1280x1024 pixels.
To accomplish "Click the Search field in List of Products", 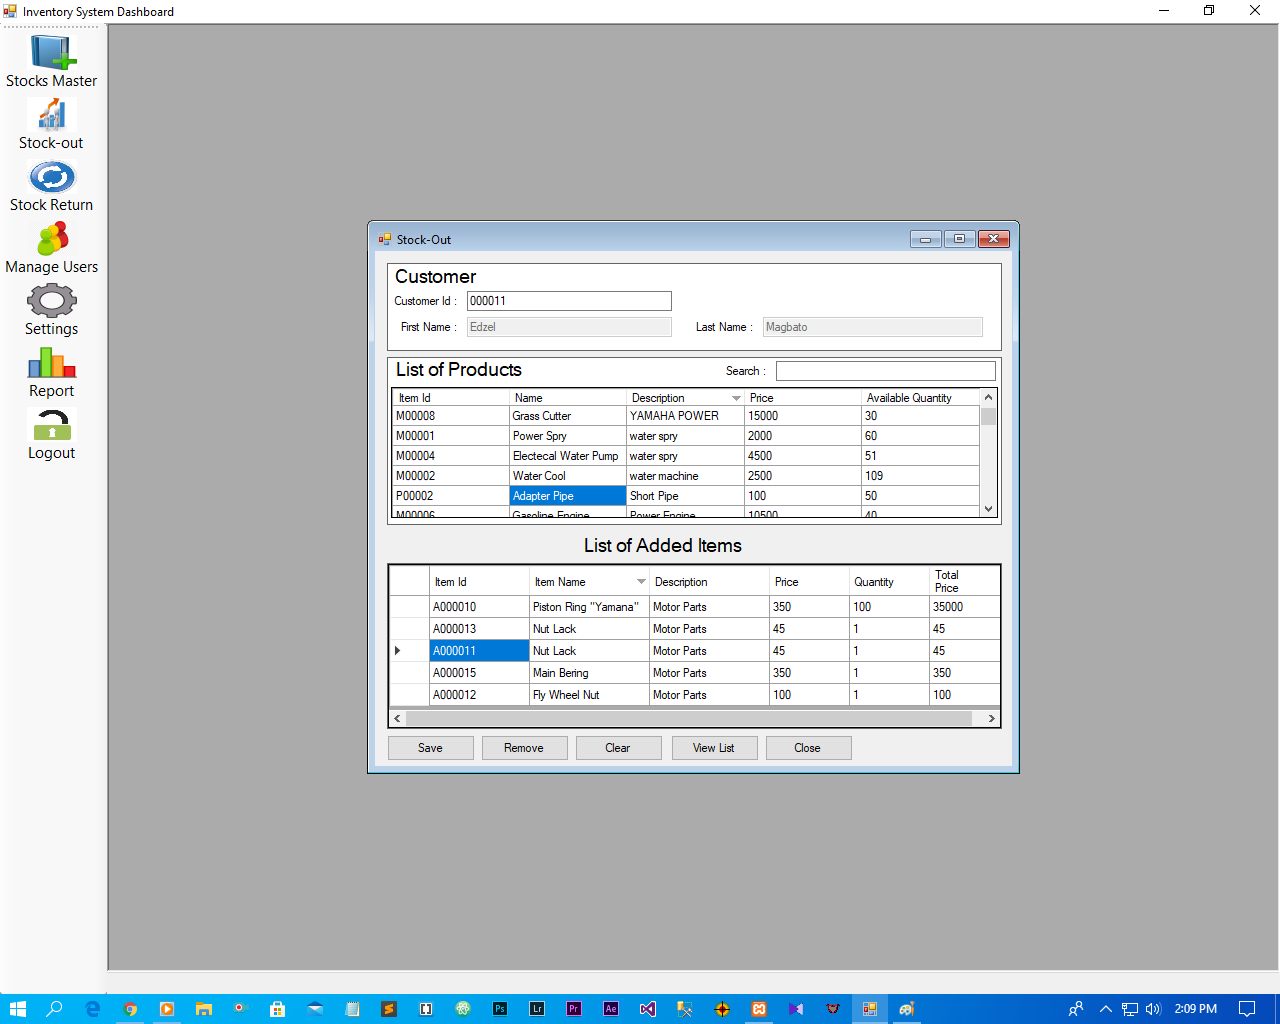I will coord(885,370).
